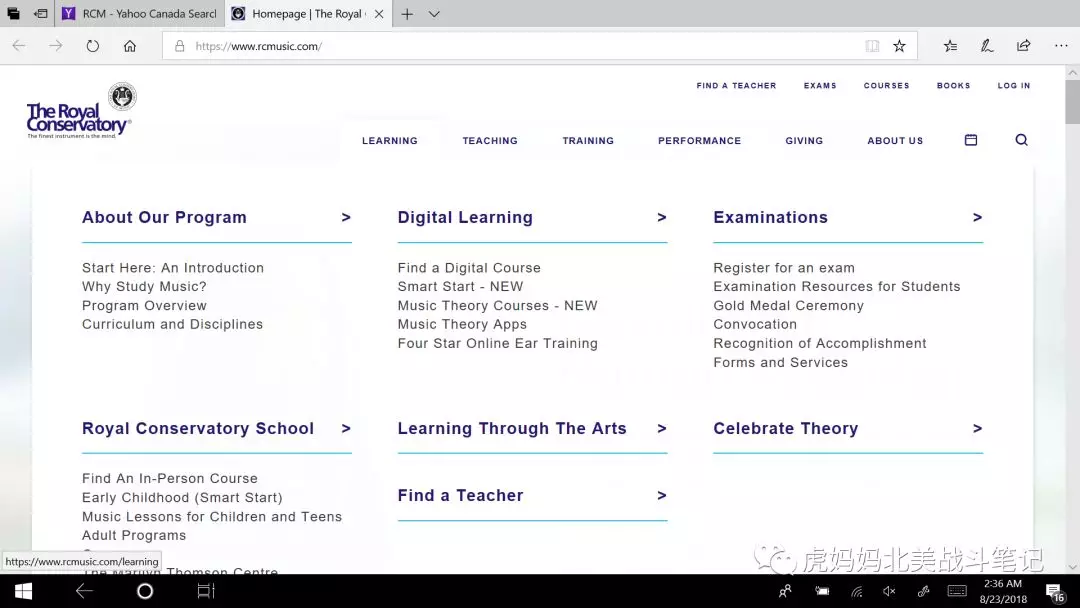This screenshot has width=1080, height=608.
Task: Open Find a Digital Course link
Action: coord(469,268)
